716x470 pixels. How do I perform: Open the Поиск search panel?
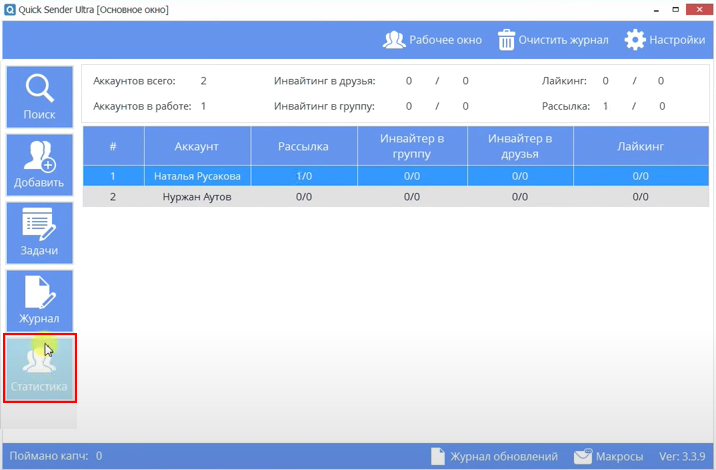tap(40, 98)
